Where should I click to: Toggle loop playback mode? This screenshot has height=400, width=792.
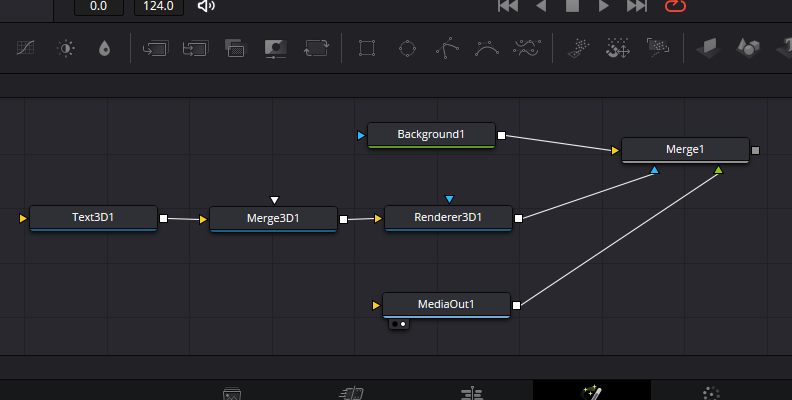pyautogui.click(x=676, y=6)
